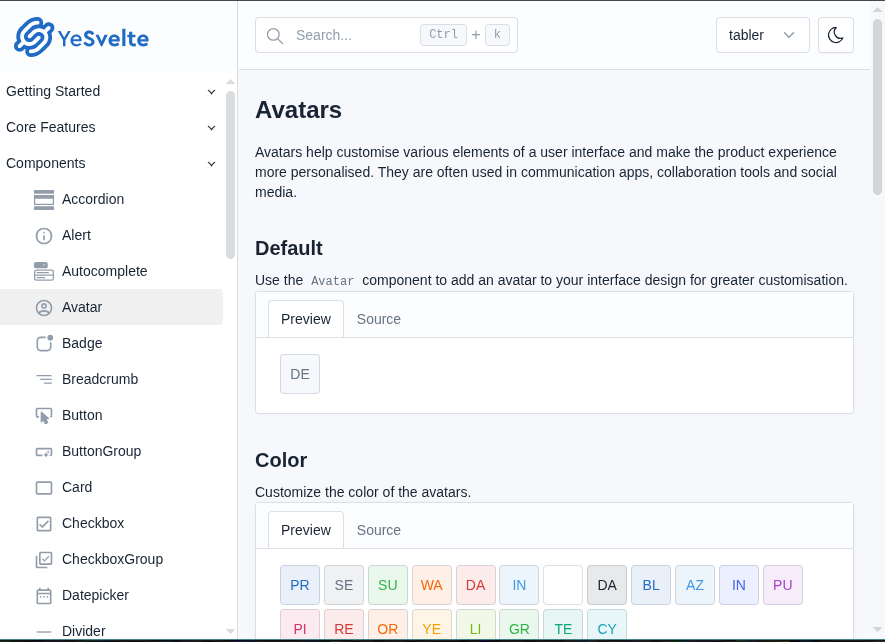Click the Card sidebar icon

[44, 488]
